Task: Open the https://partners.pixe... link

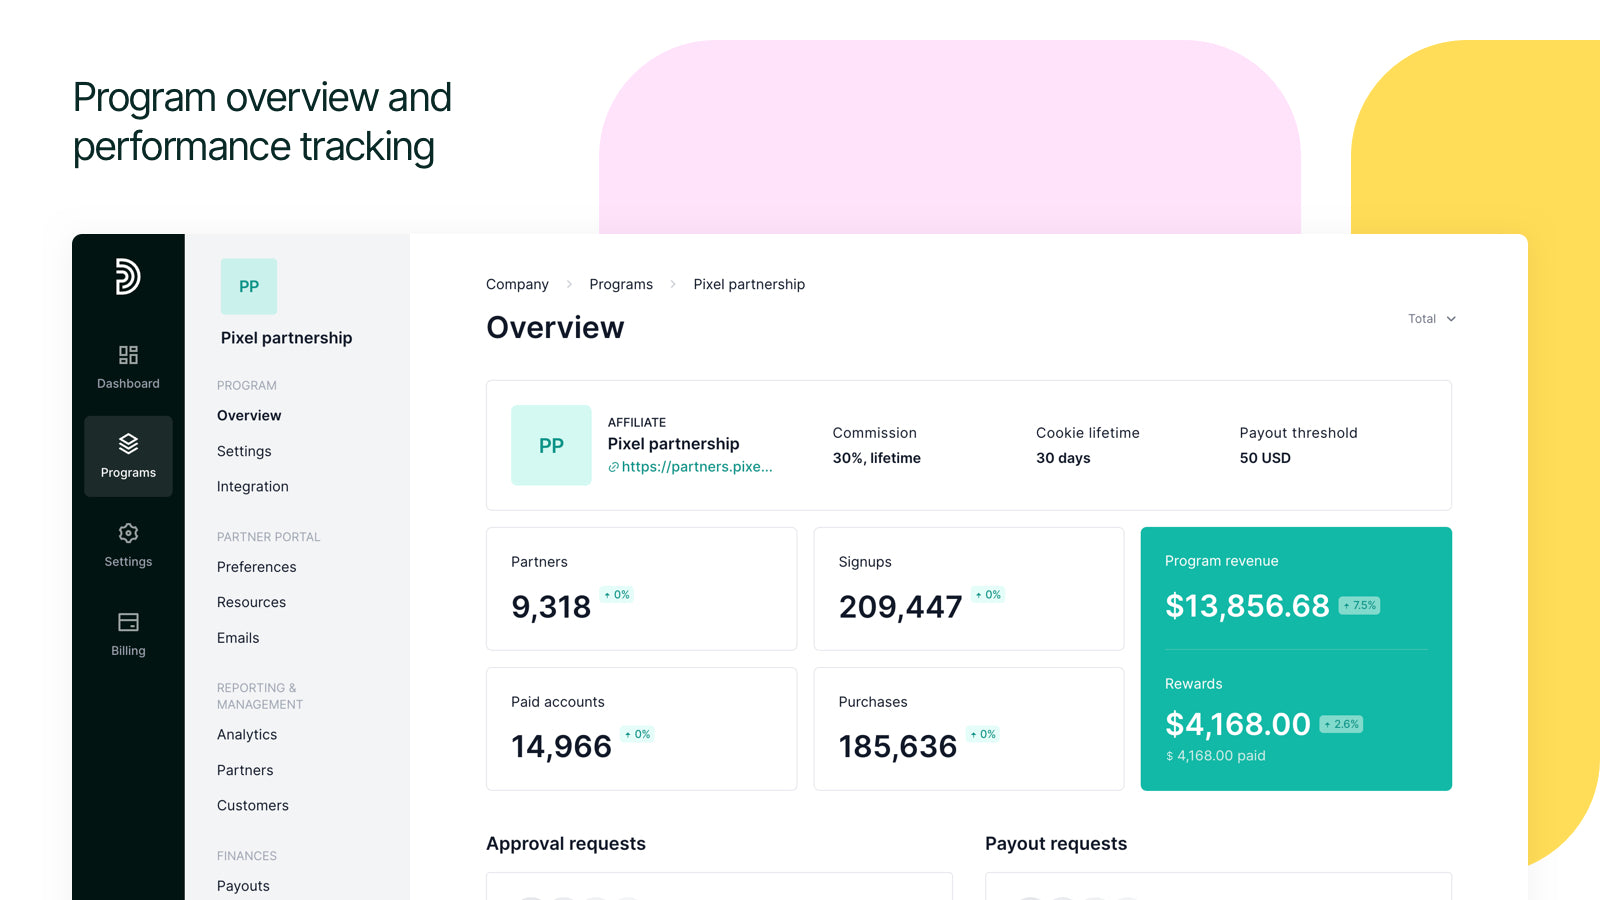Action: [x=695, y=466]
